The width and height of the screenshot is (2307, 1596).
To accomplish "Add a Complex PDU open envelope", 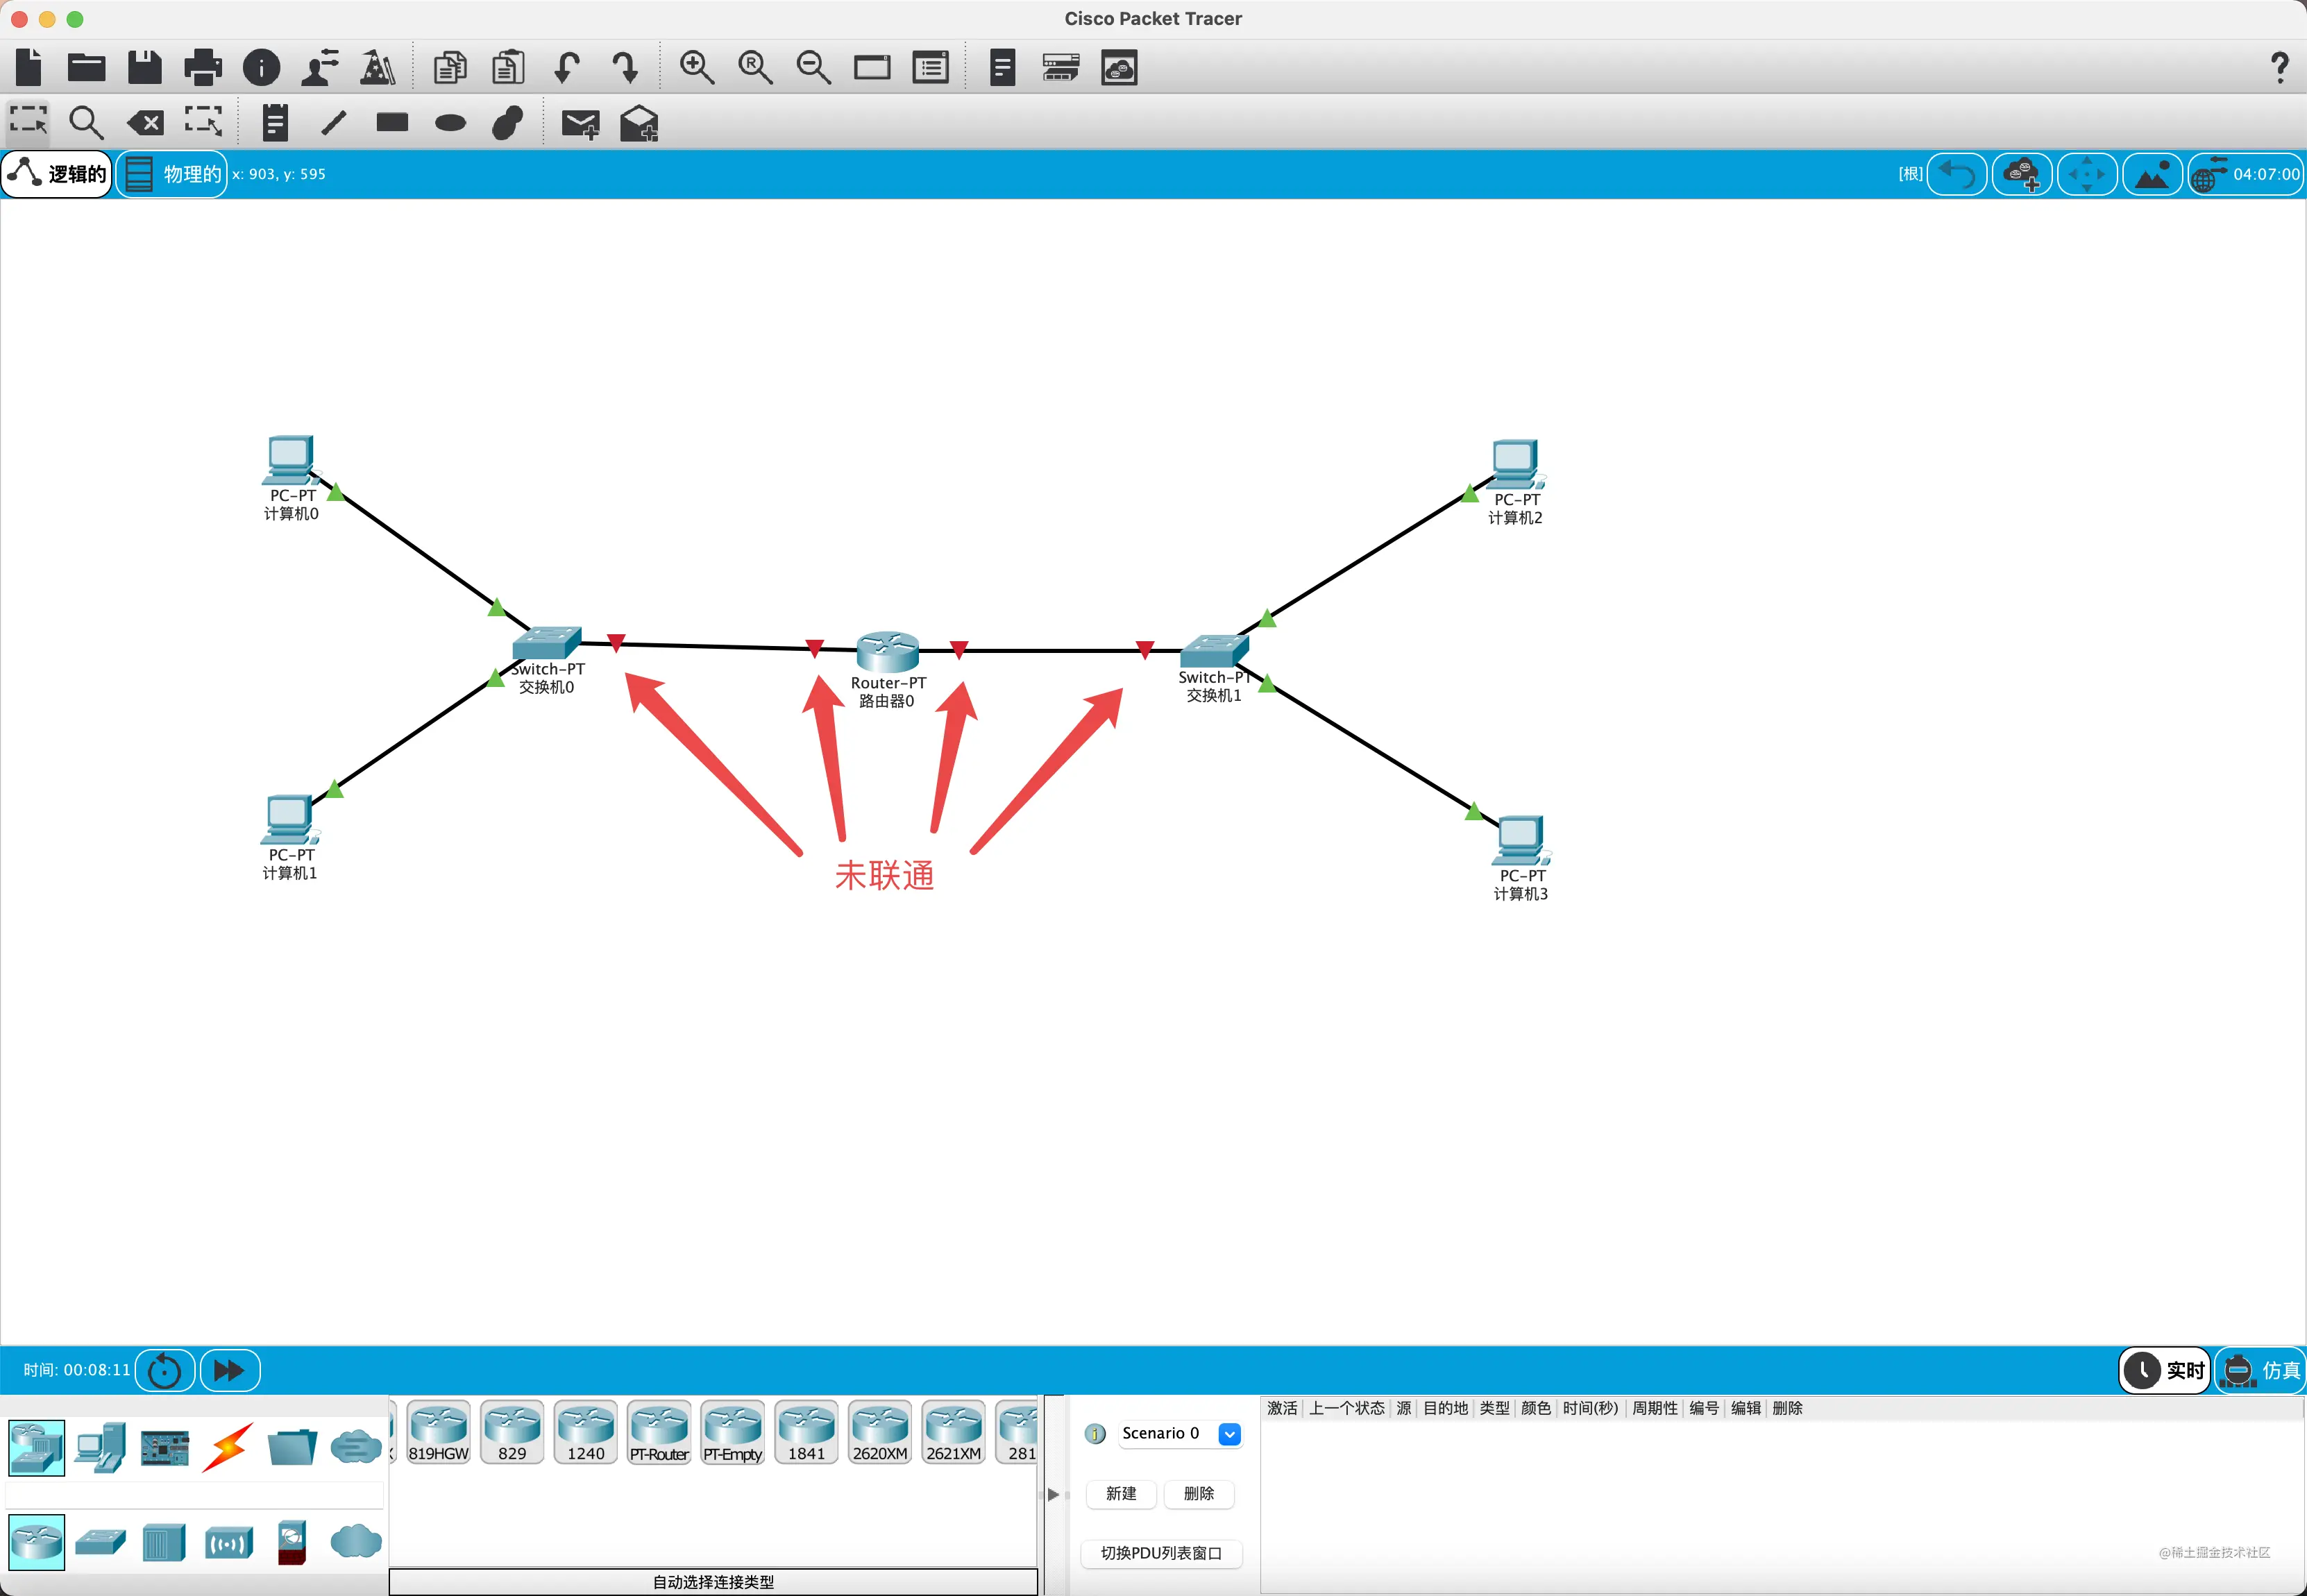I will tap(639, 123).
